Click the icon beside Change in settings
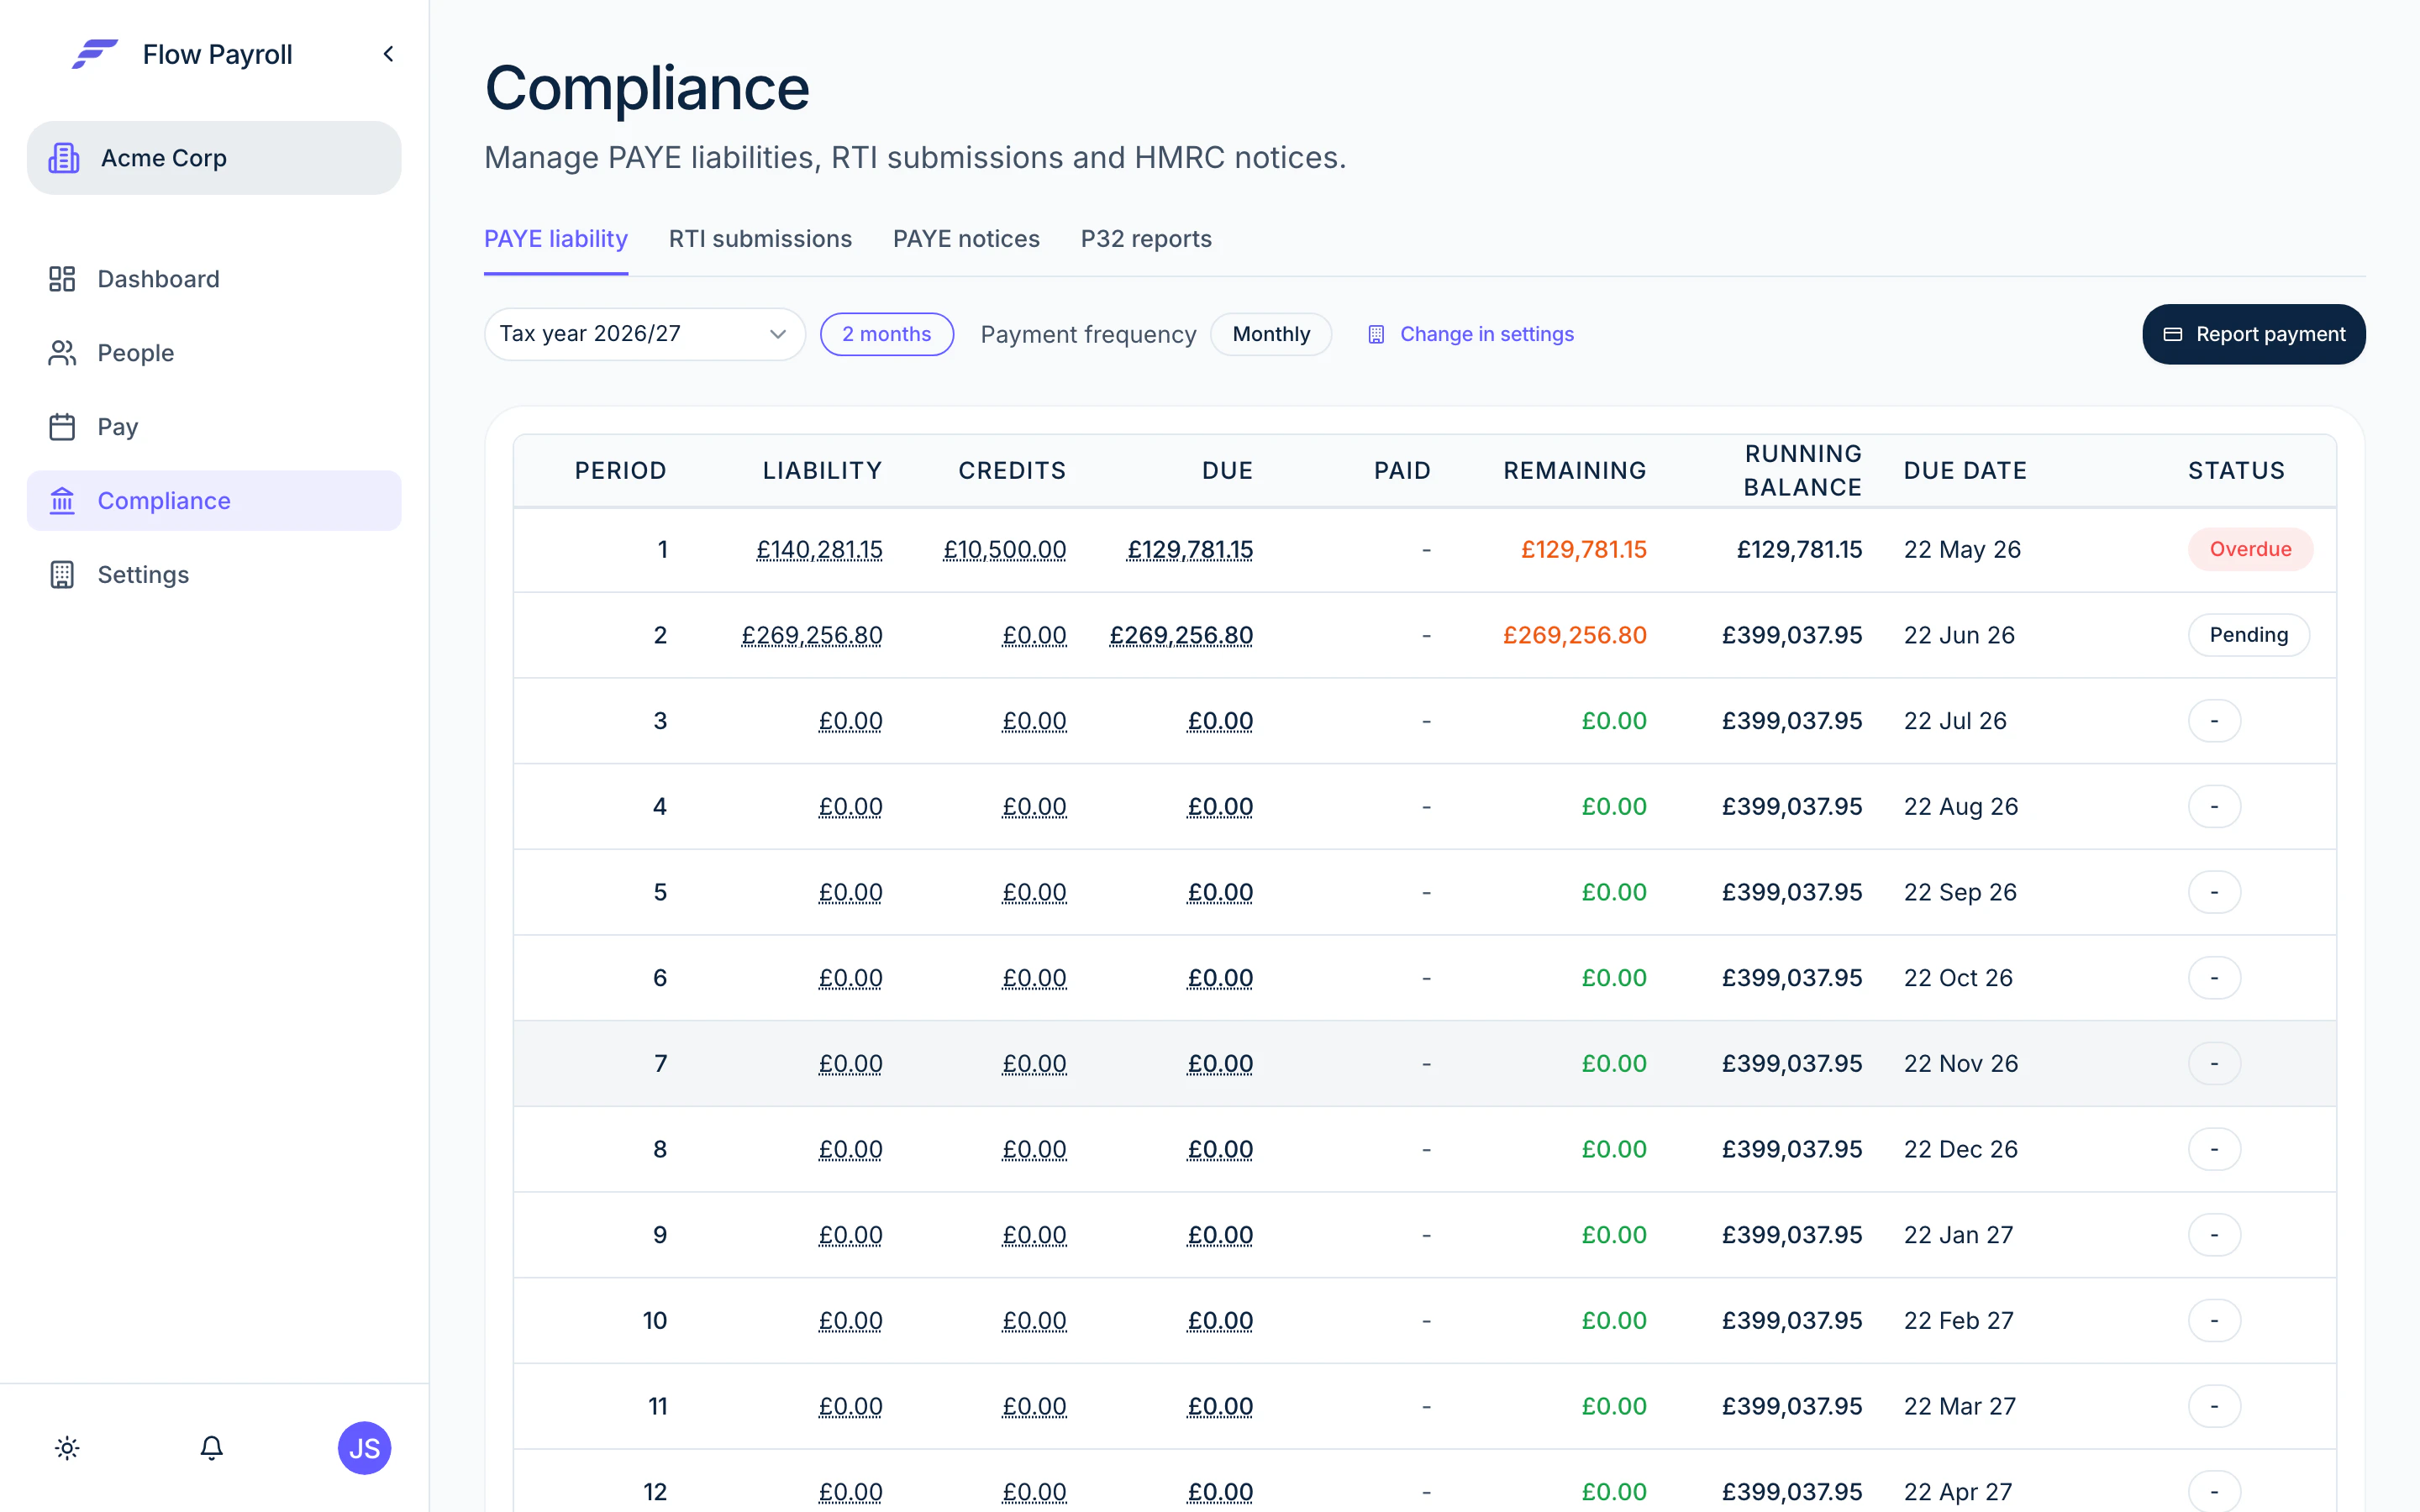Viewport: 2420px width, 1512px height. (x=1376, y=334)
